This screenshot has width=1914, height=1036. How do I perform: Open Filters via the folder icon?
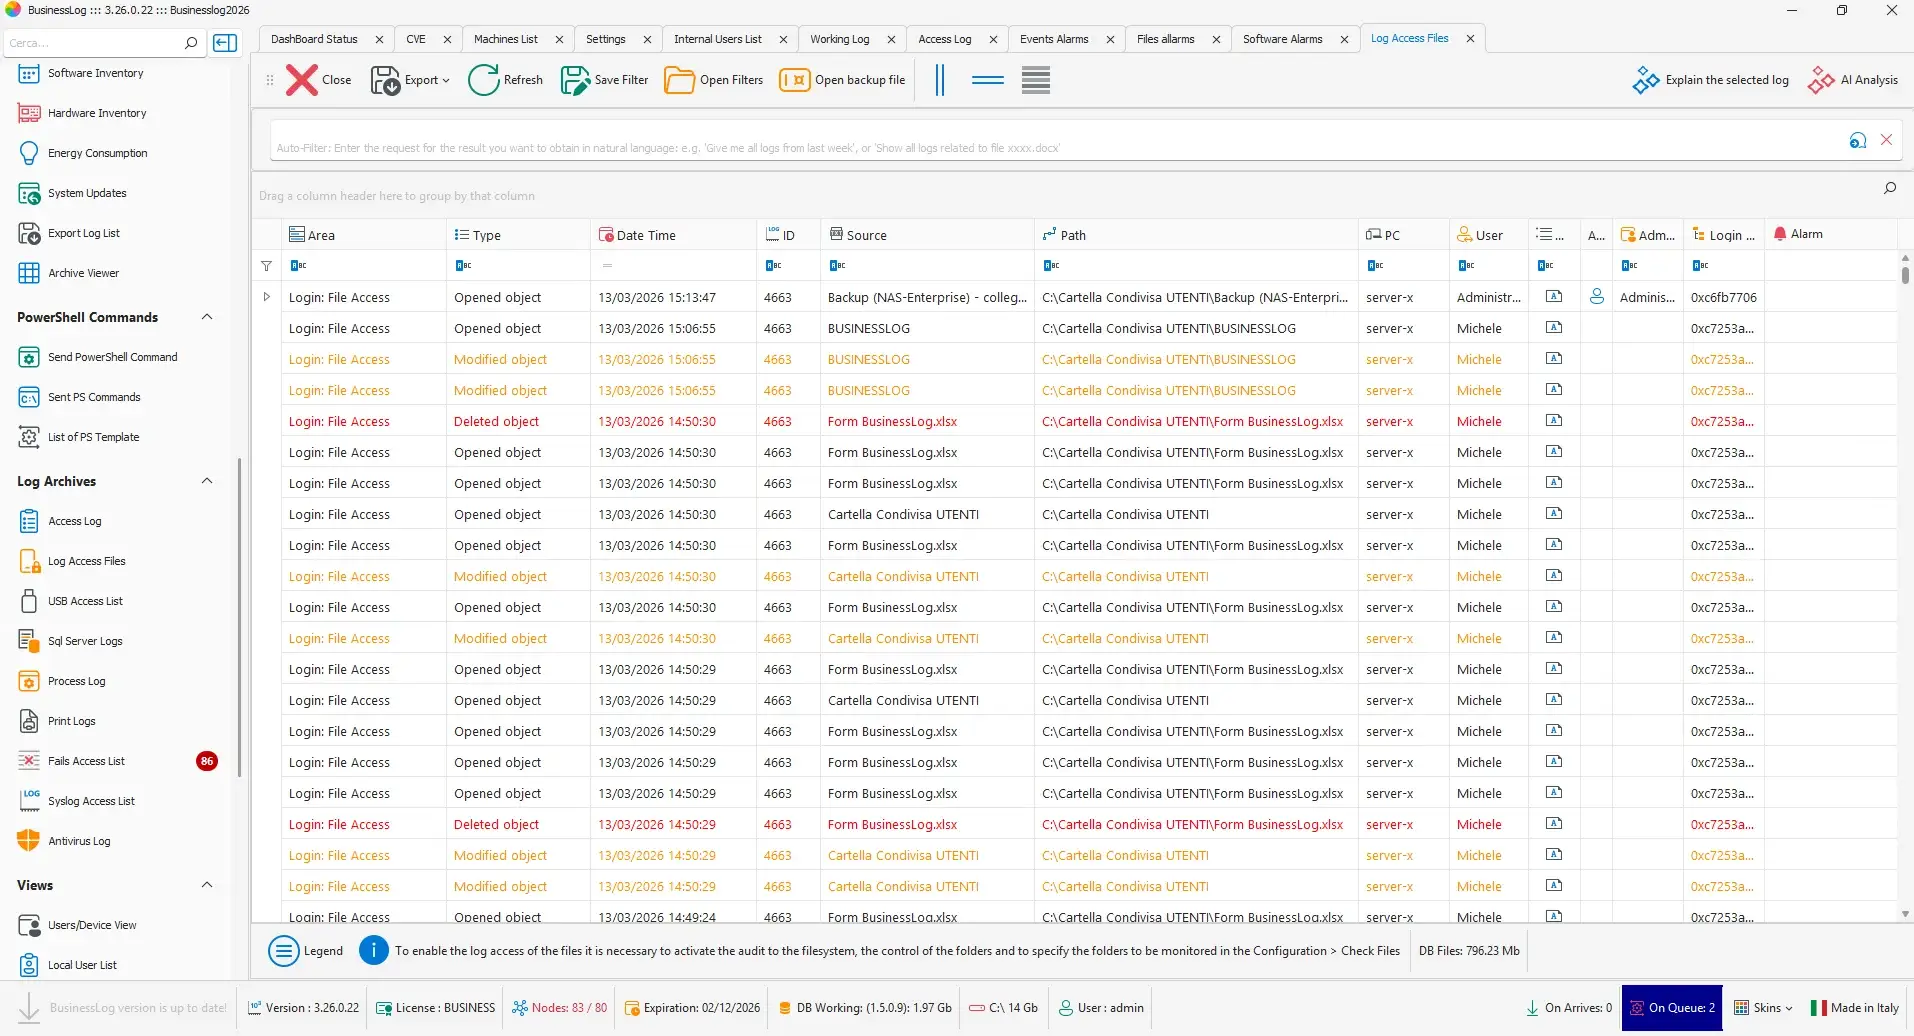click(679, 80)
